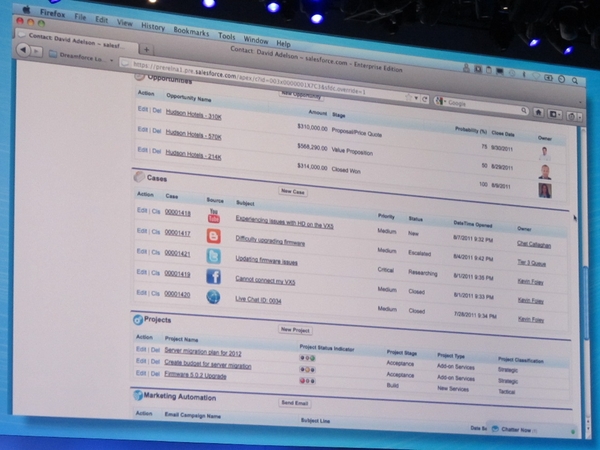Click status indicator for Server migration plan
This screenshot has height=450, width=600.
(307, 358)
